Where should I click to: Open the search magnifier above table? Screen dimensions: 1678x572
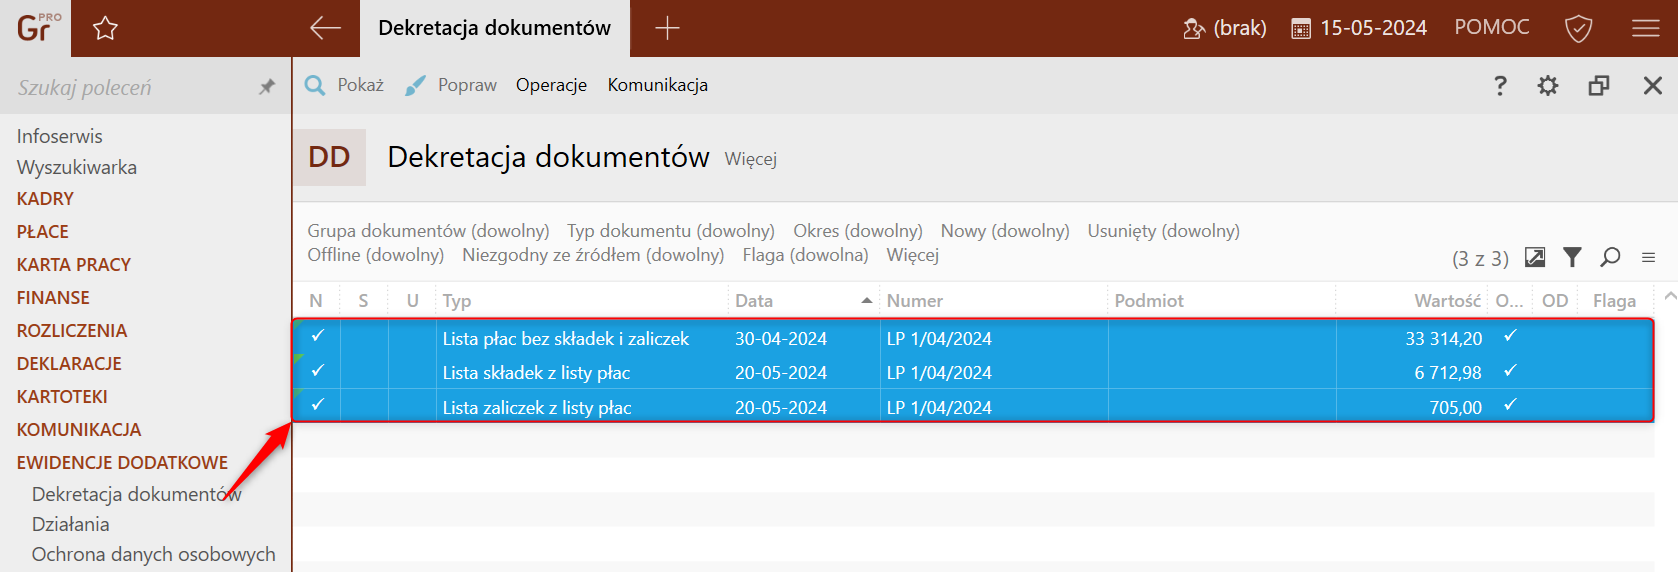coord(1610,257)
